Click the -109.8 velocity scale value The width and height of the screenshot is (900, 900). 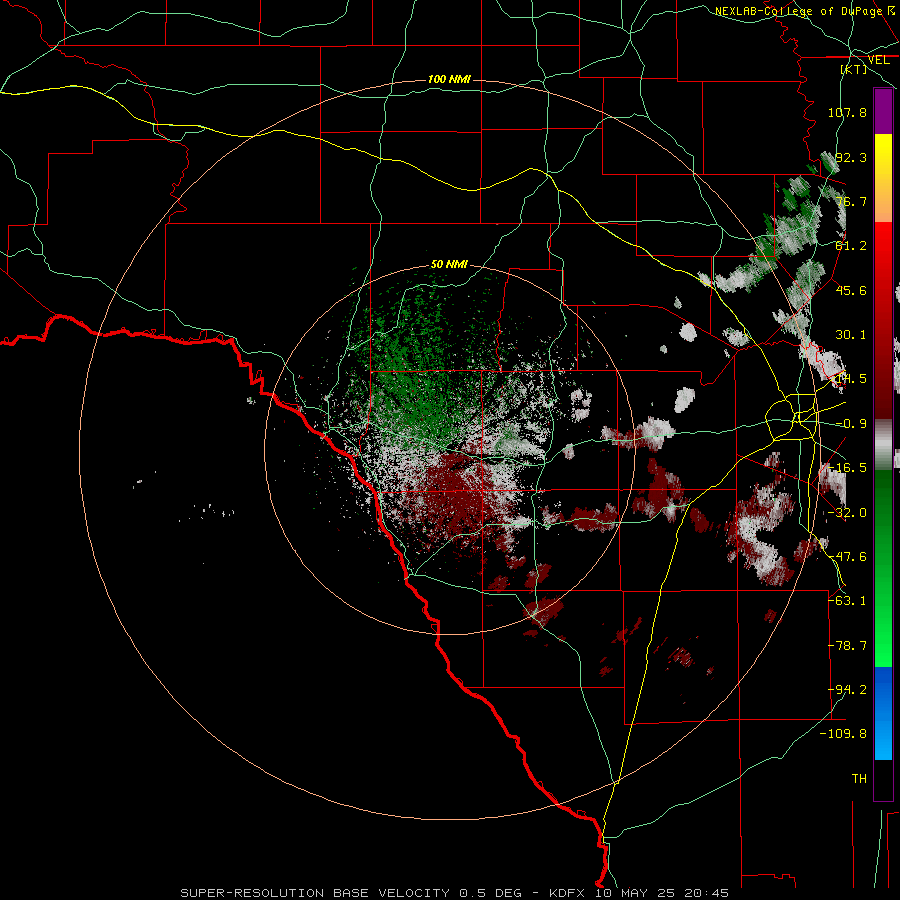tap(843, 734)
